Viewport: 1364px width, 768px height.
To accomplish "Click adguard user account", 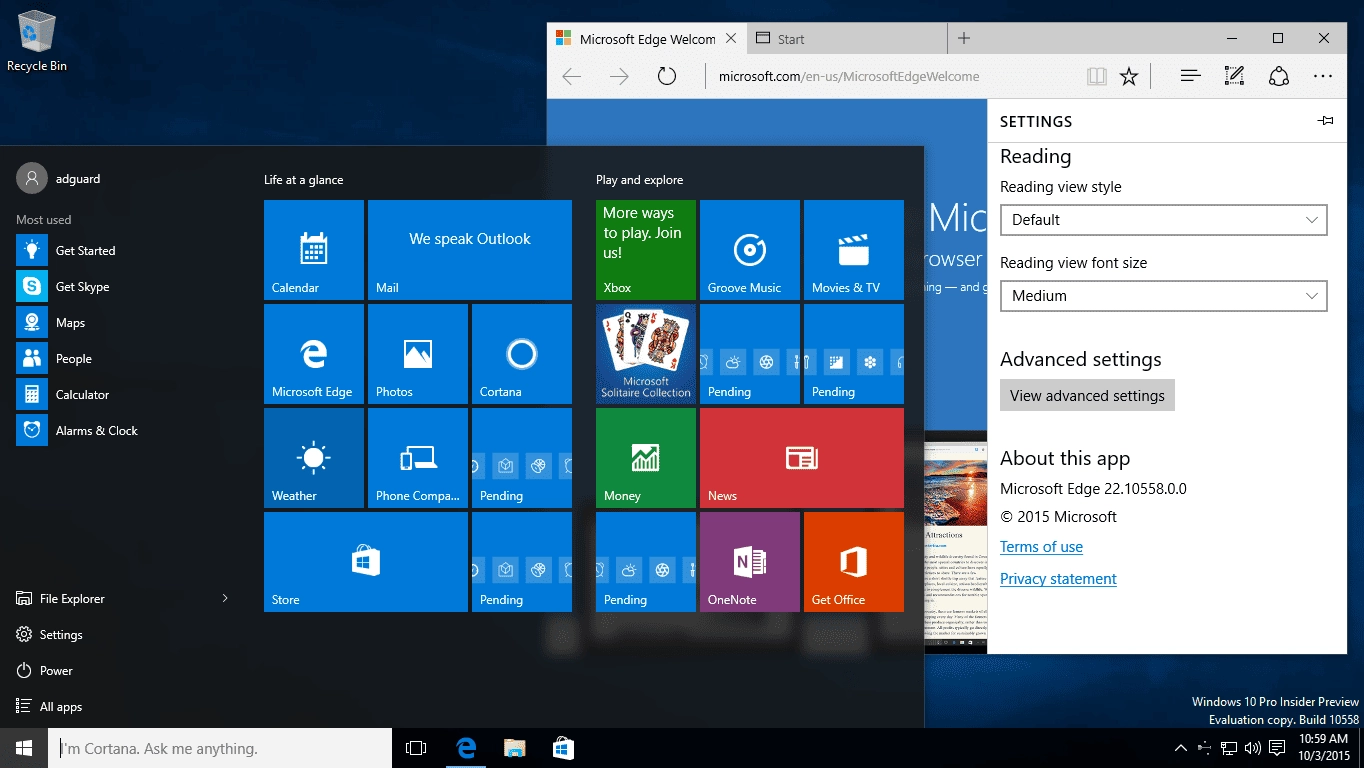I will tap(60, 179).
